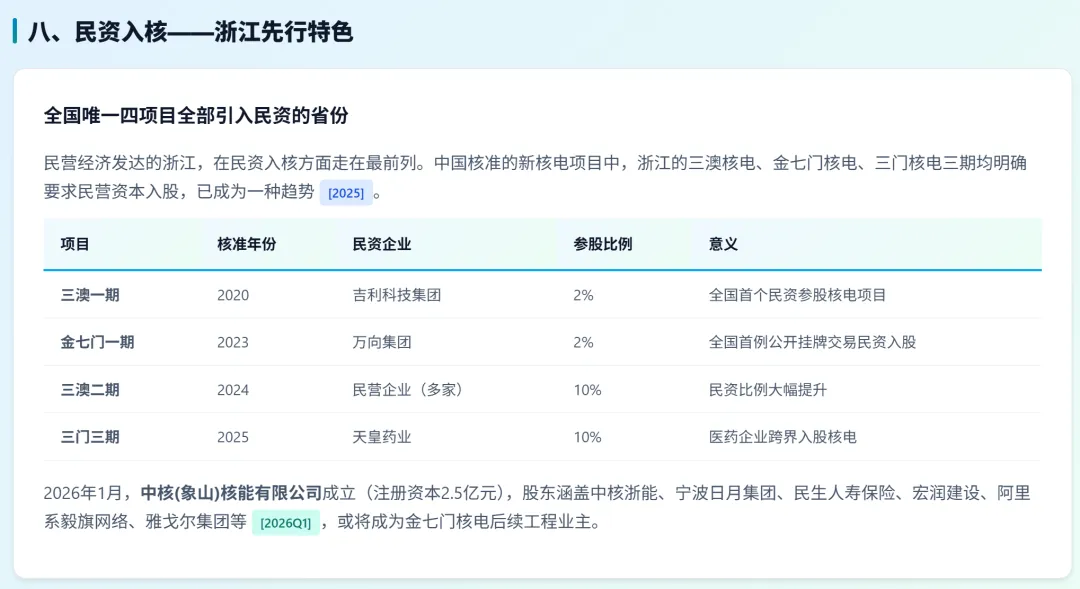Viewport: 1080px width, 589px height.
Task: Click the 天皇药业 cell
Action: 382,437
